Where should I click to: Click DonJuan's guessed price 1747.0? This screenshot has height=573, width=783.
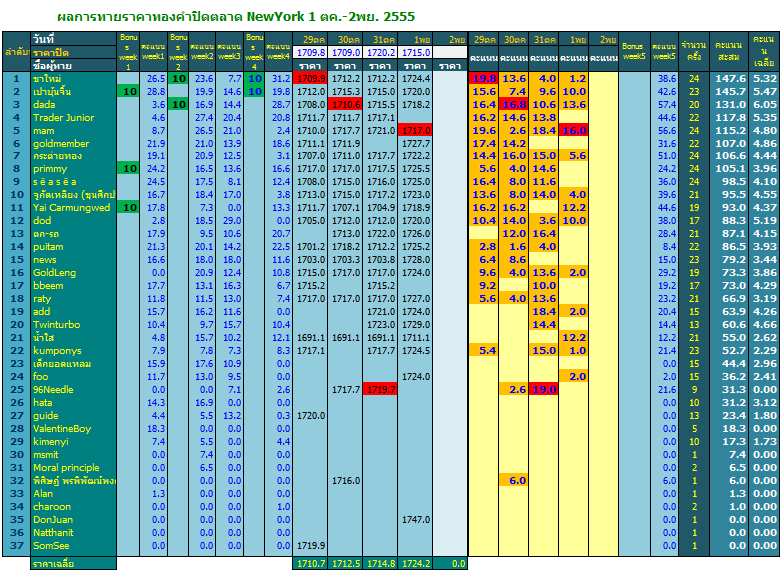415,520
